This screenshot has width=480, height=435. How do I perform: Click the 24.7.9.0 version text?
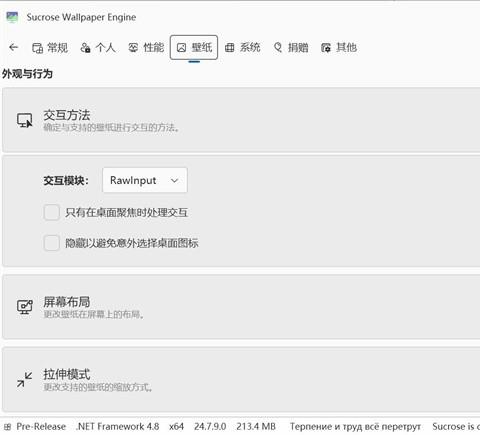click(x=210, y=426)
